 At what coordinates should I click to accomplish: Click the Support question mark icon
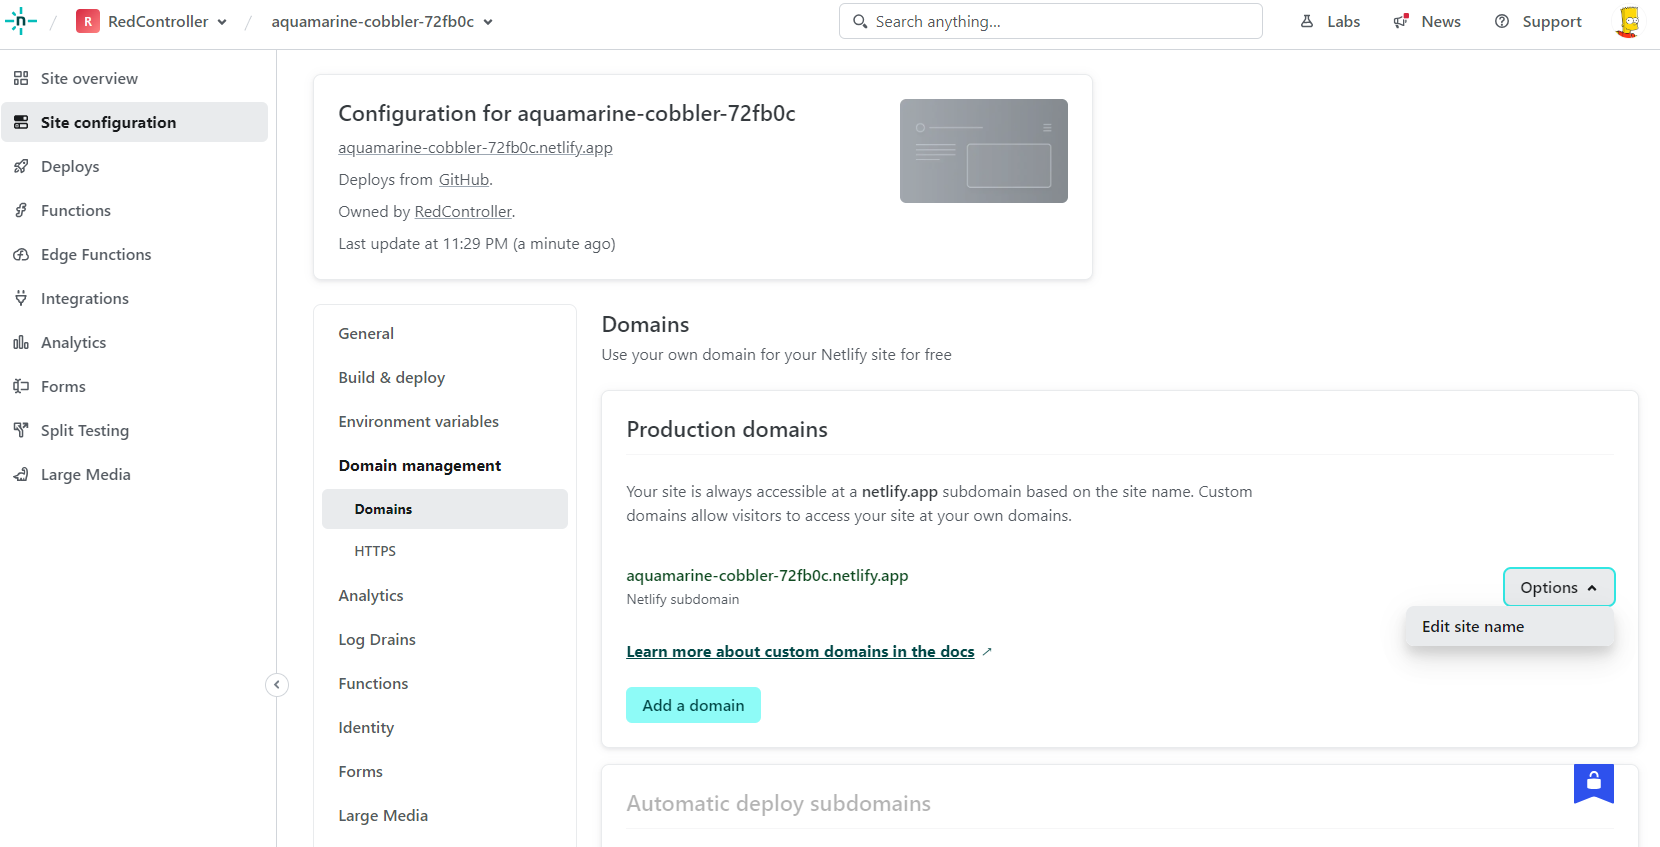coord(1502,21)
